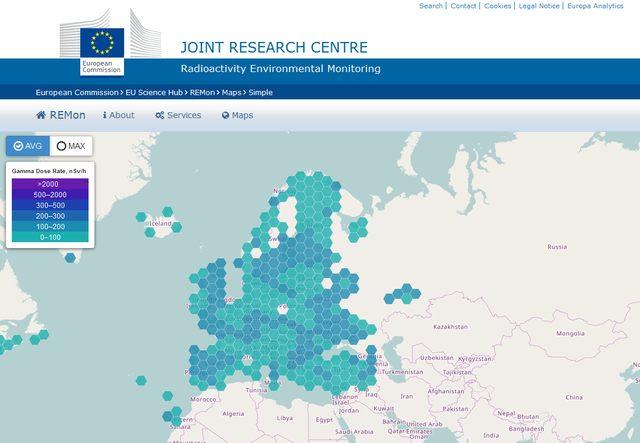Open the Maps menu item

click(237, 115)
